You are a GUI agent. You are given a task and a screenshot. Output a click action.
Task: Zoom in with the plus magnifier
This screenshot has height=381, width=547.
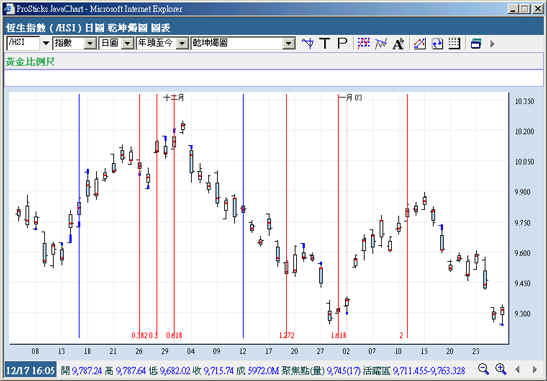click(501, 369)
